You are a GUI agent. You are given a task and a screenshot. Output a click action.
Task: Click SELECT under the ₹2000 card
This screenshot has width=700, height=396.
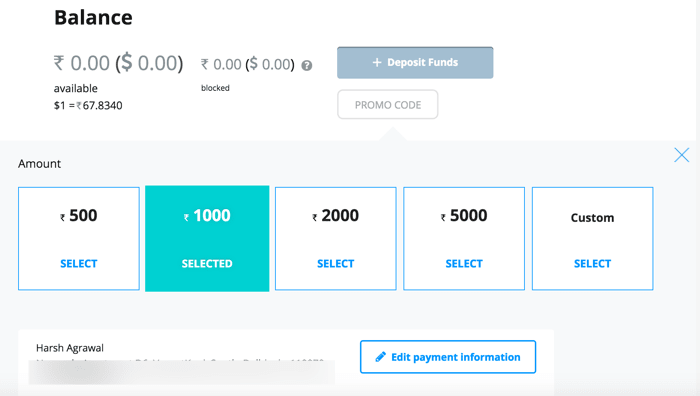pos(336,264)
